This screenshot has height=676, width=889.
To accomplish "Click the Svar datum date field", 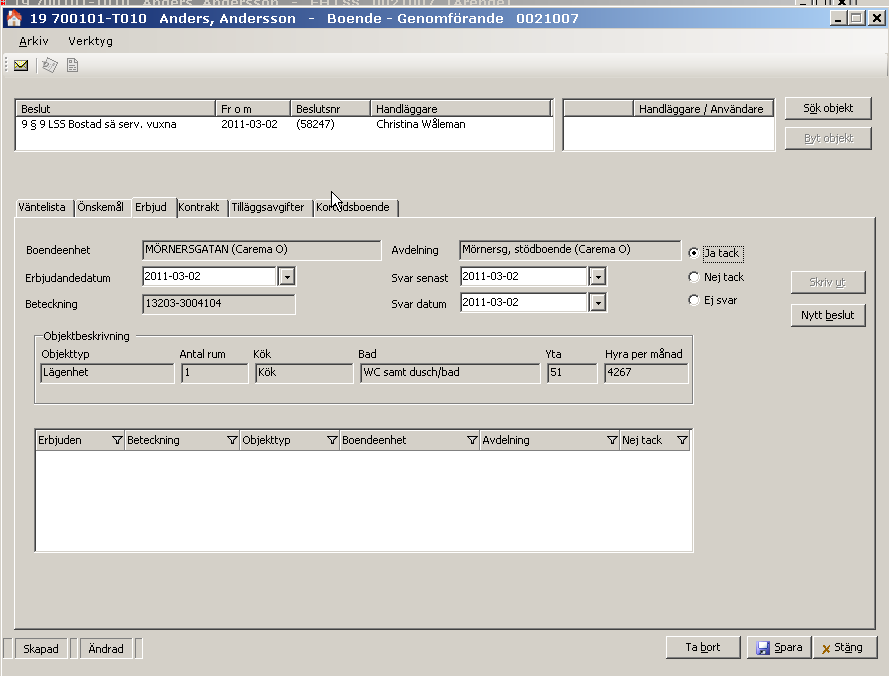I will (x=523, y=303).
